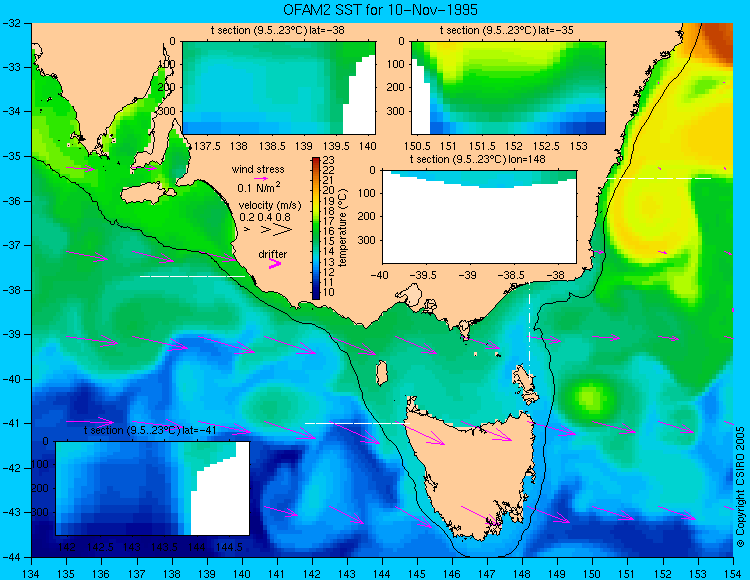Click the largest velocity legend arrowhead
Image resolution: width=750 pixels, height=580 pixels.
[x=282, y=230]
